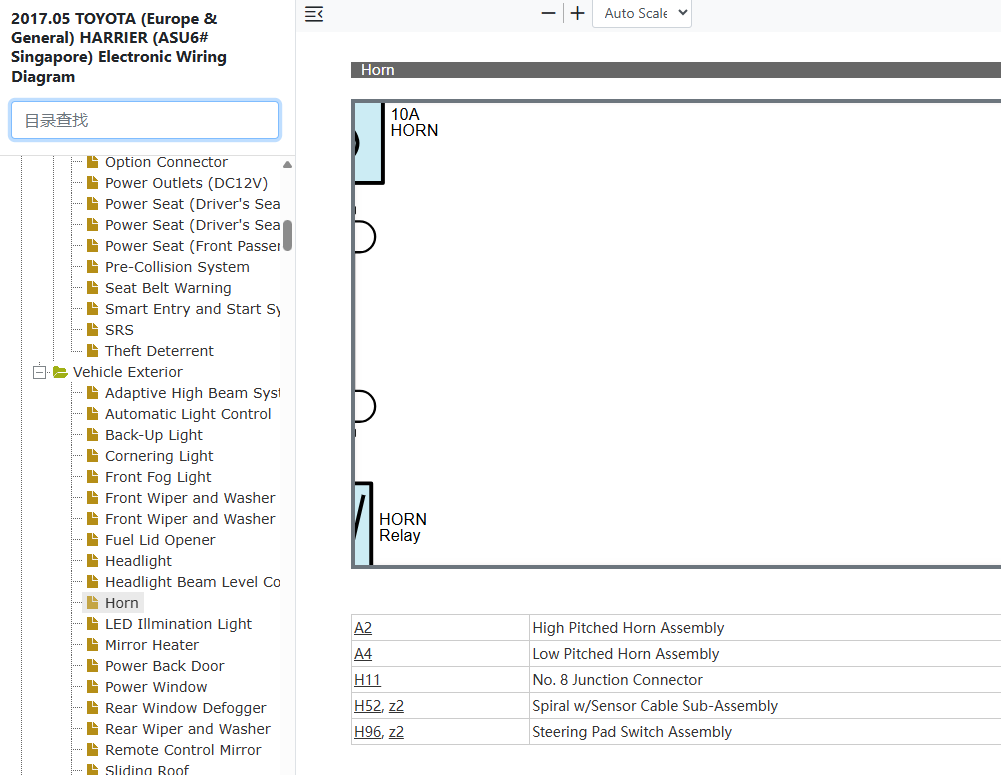Focus the table of contents search field
1001x775 pixels.
tap(145, 120)
